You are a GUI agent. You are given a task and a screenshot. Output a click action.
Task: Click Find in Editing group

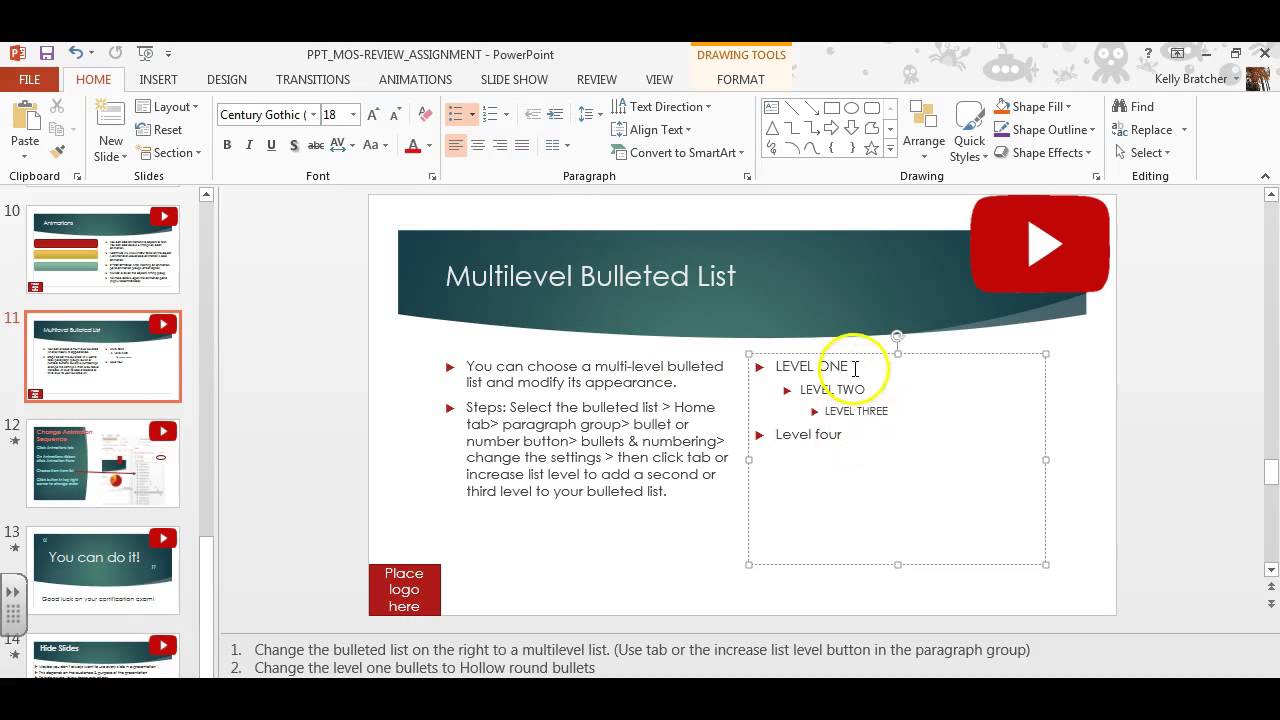[x=1132, y=107]
